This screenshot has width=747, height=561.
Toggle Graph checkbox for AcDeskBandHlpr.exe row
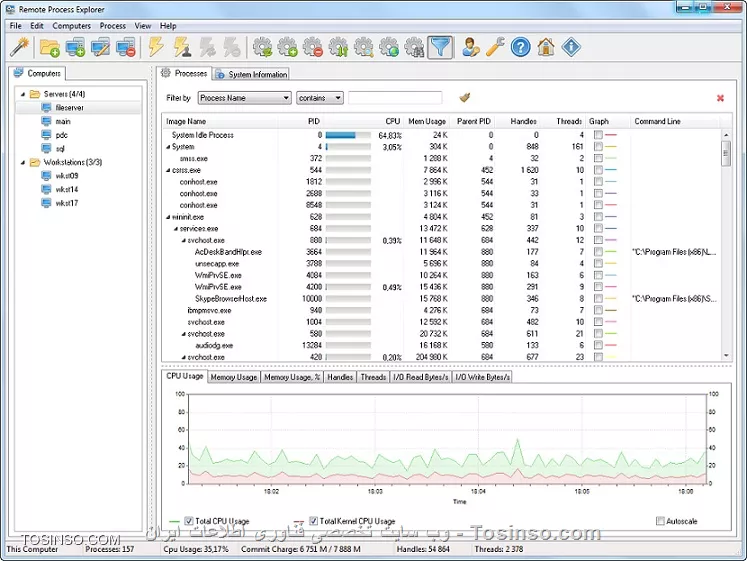pyautogui.click(x=598, y=252)
